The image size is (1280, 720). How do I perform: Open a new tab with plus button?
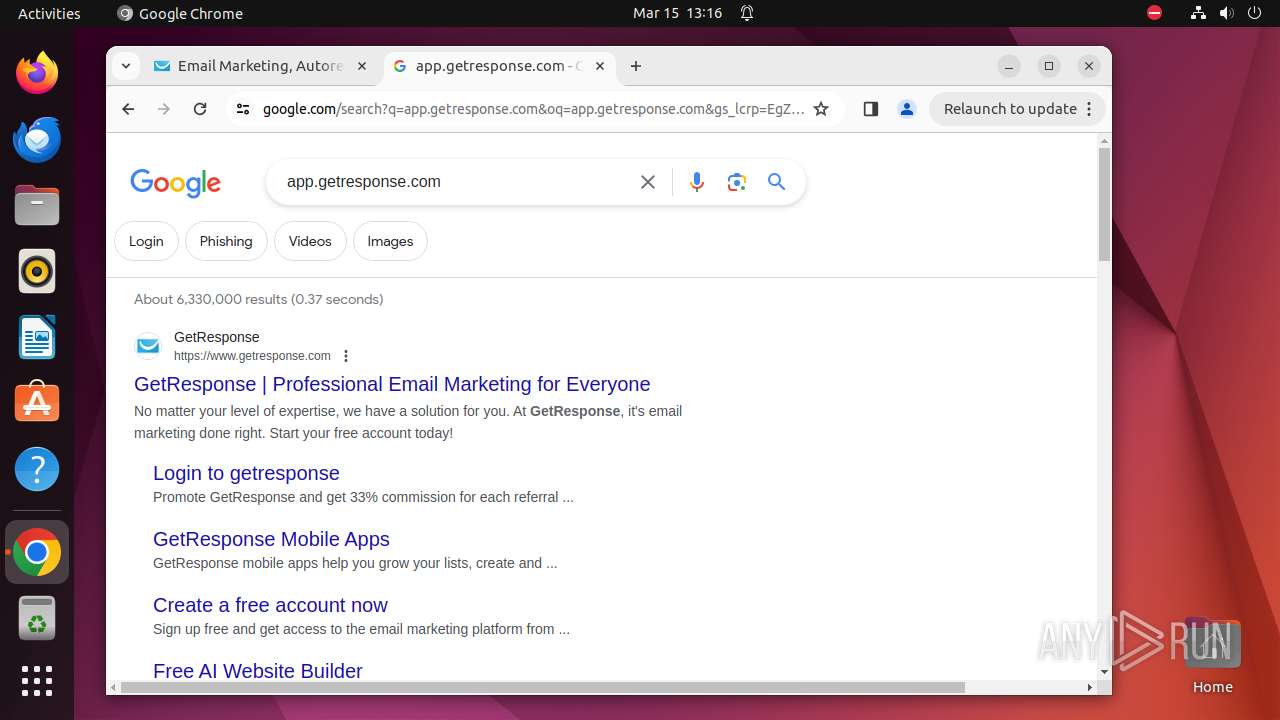(x=636, y=66)
